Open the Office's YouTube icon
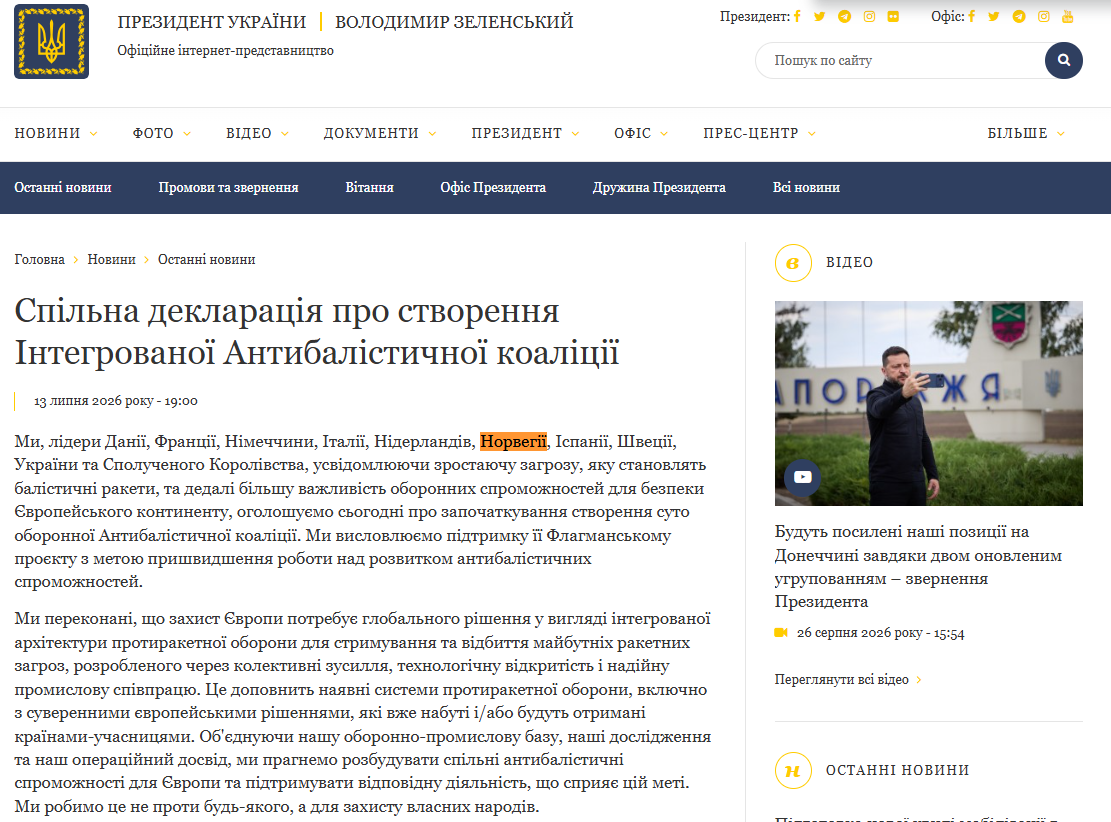Image resolution: width=1111 pixels, height=822 pixels. tap(1068, 16)
